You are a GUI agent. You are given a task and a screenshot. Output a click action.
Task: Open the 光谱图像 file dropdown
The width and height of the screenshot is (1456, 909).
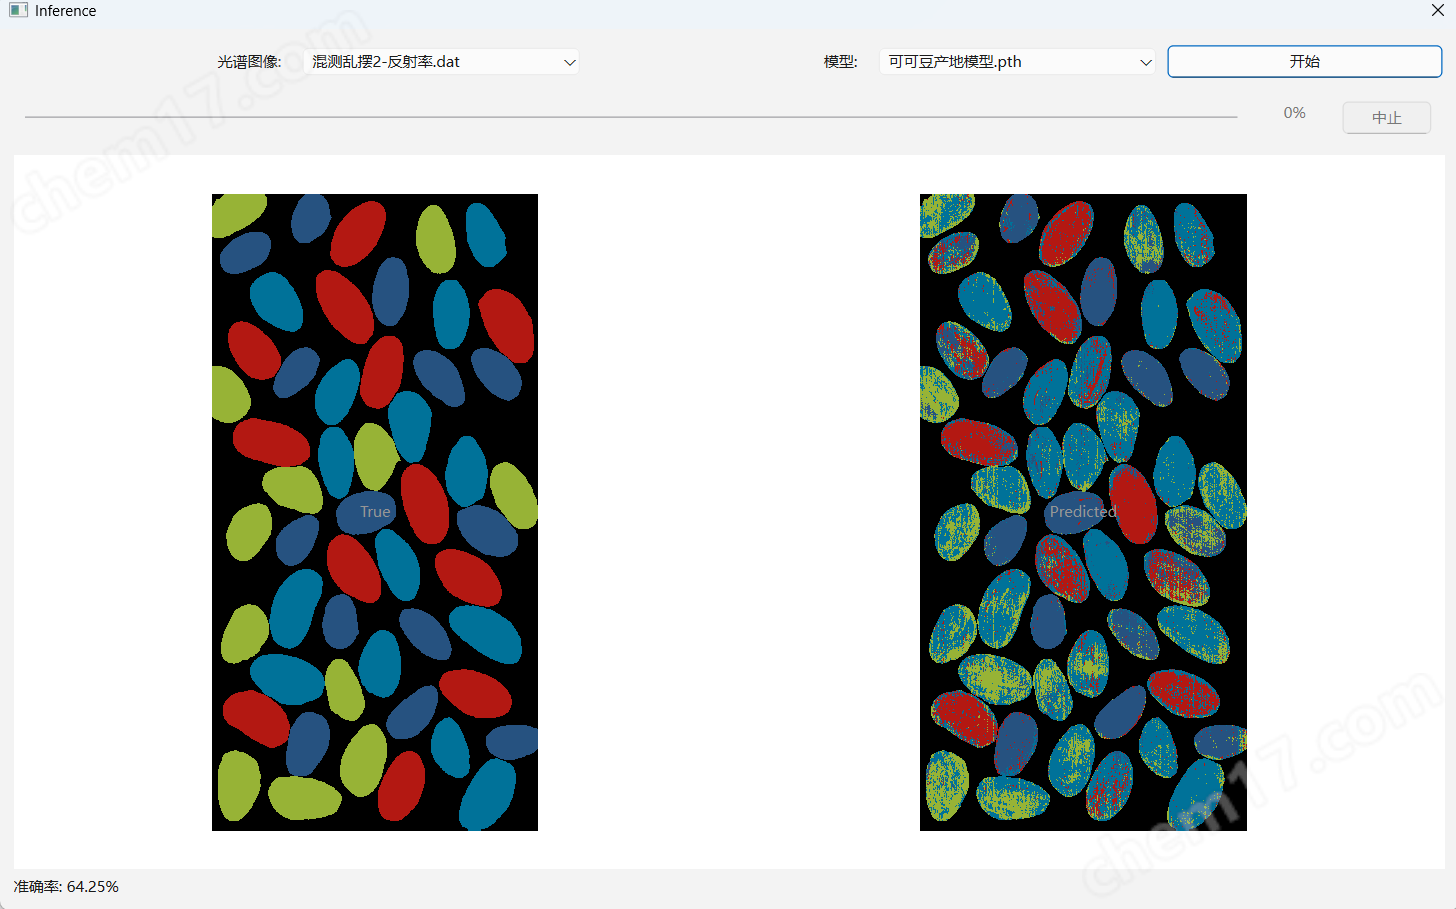click(x=441, y=61)
